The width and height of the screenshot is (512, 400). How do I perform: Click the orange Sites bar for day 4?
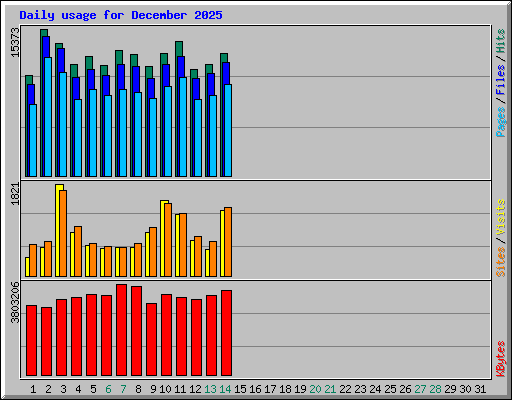click(78, 252)
